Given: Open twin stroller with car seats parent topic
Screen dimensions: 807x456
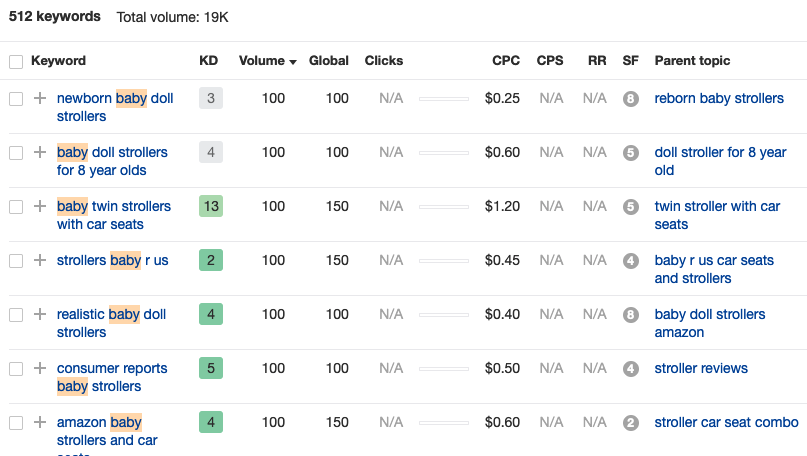Looking at the screenshot, I should coord(717,215).
